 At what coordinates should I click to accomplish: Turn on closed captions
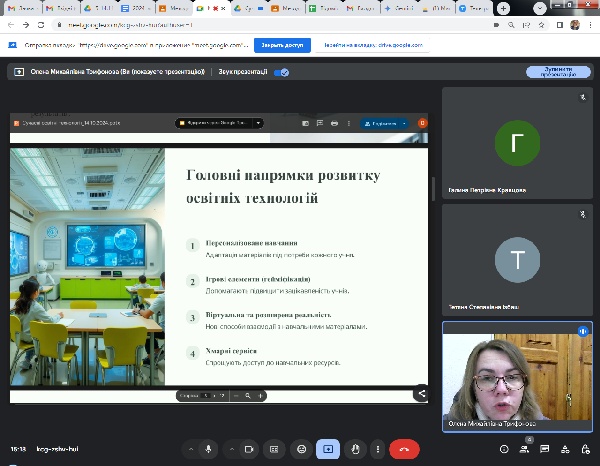pos(275,450)
